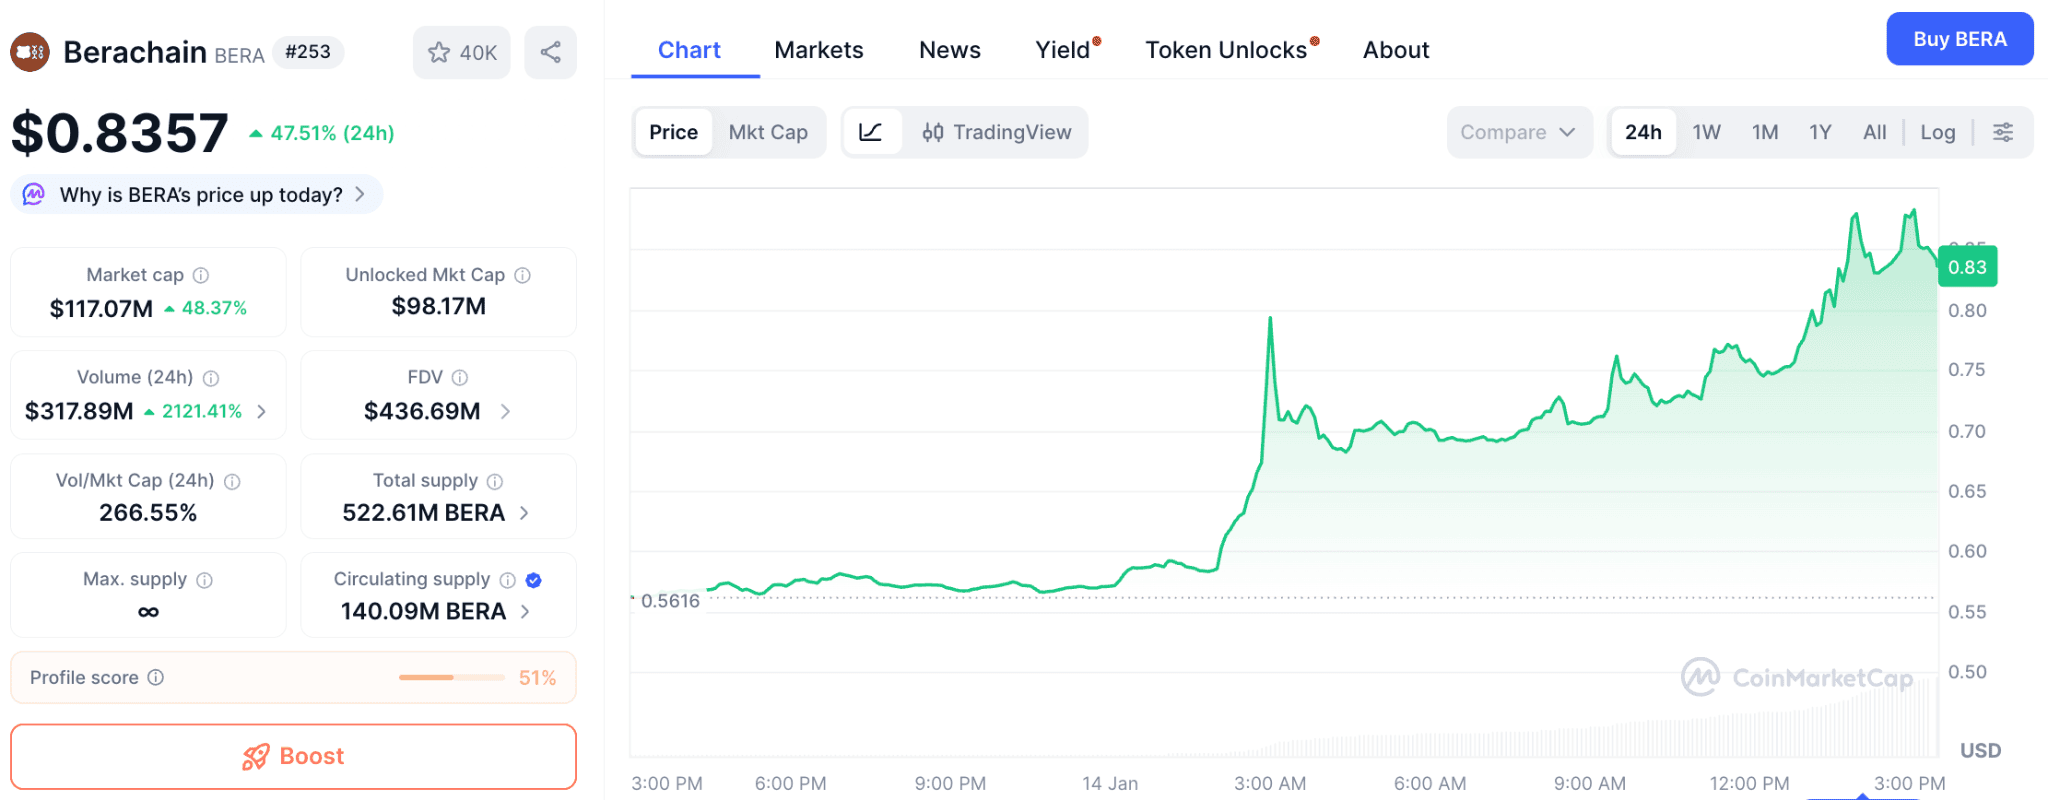
Task: Click the Market cap info icon
Action: [x=201, y=274]
